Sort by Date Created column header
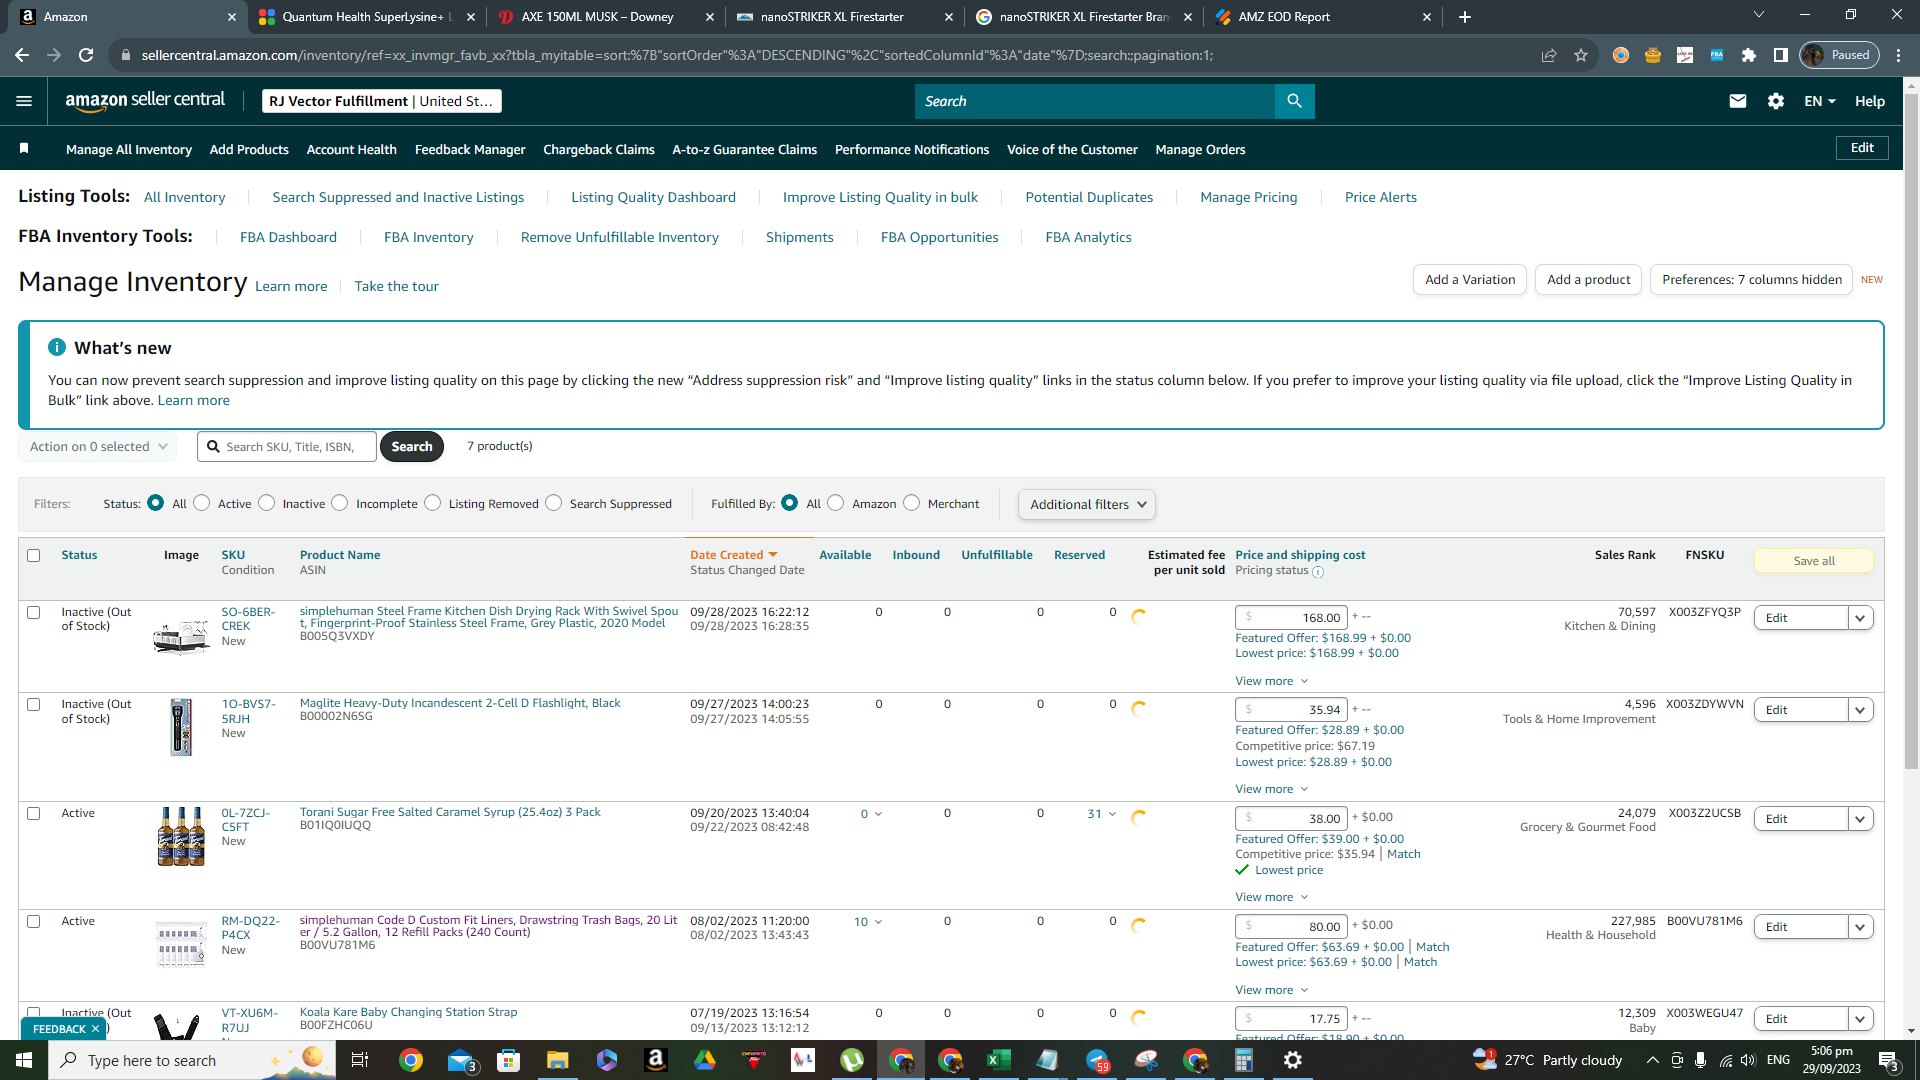1920x1080 pixels. pos(733,555)
